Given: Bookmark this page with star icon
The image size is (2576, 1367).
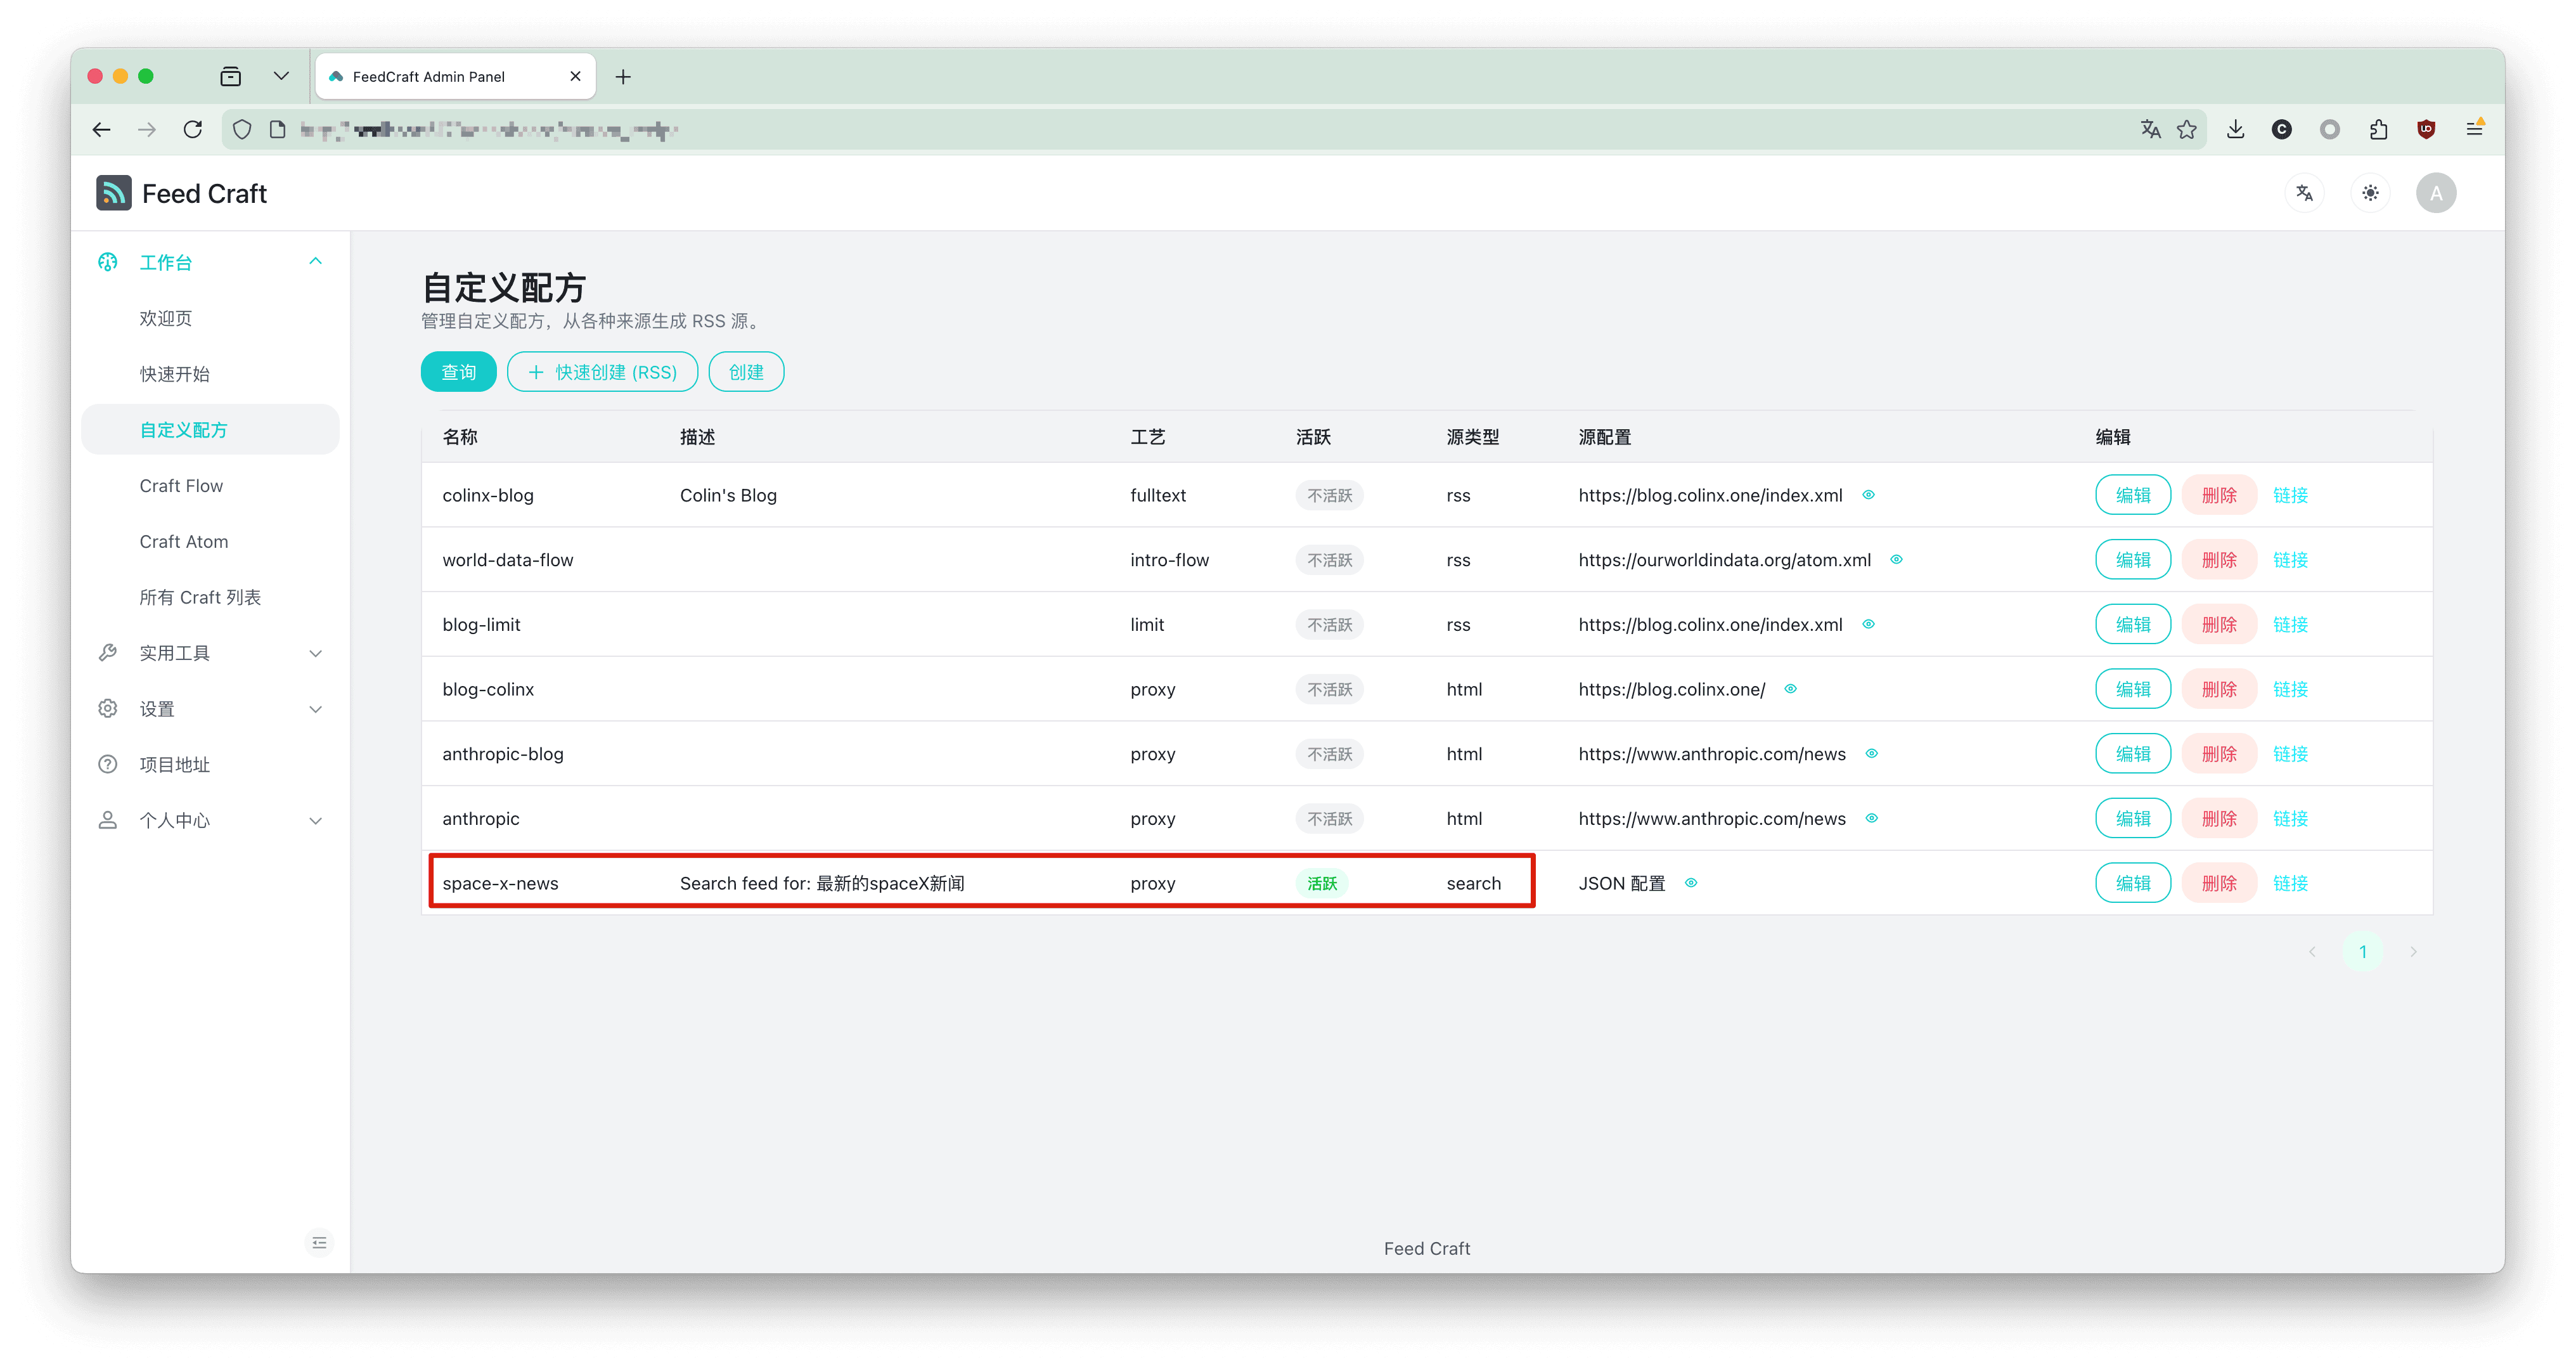Looking at the screenshot, I should pyautogui.click(x=2187, y=129).
